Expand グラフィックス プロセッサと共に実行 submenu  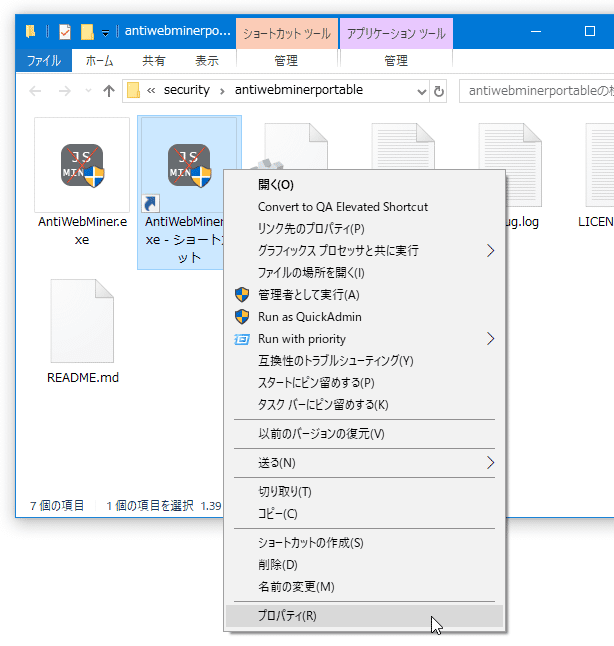pos(364,250)
